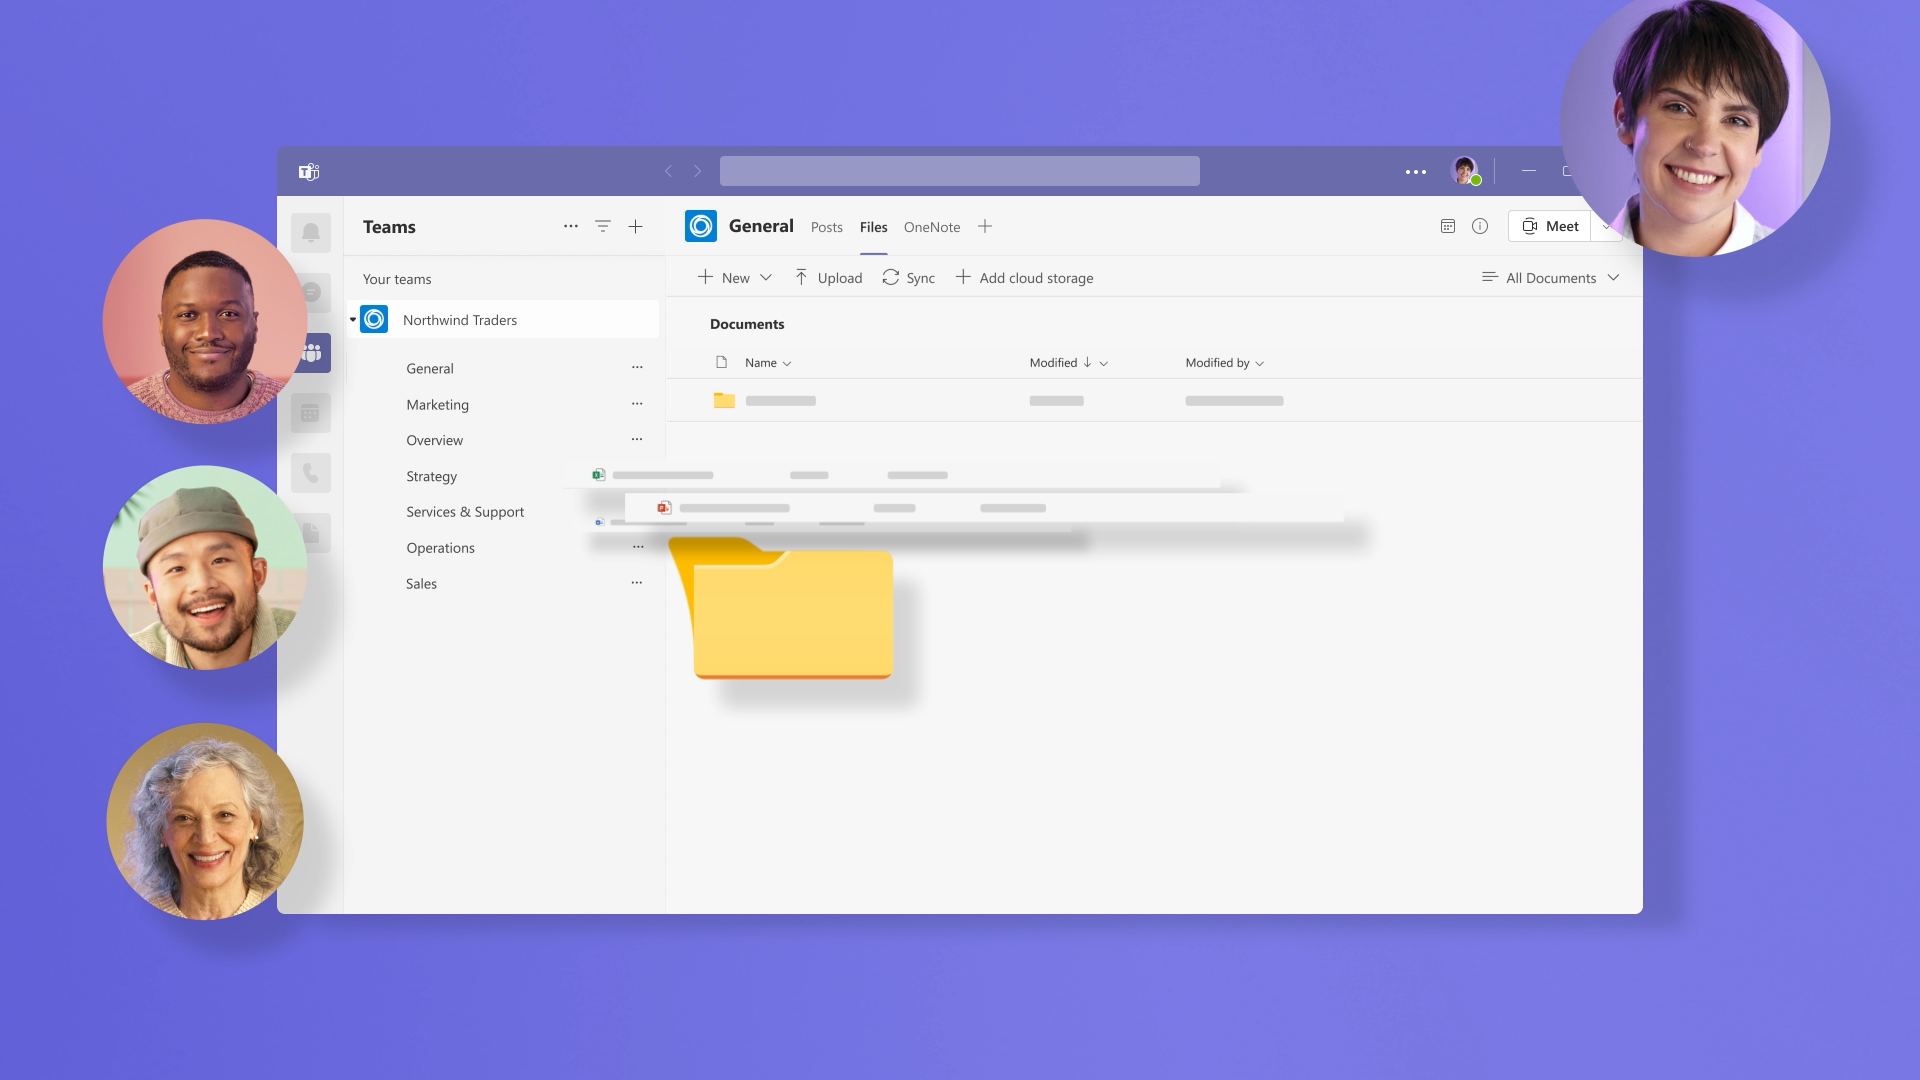The height and width of the screenshot is (1080, 1920).
Task: Select the Strategy channel
Action: pyautogui.click(x=431, y=477)
